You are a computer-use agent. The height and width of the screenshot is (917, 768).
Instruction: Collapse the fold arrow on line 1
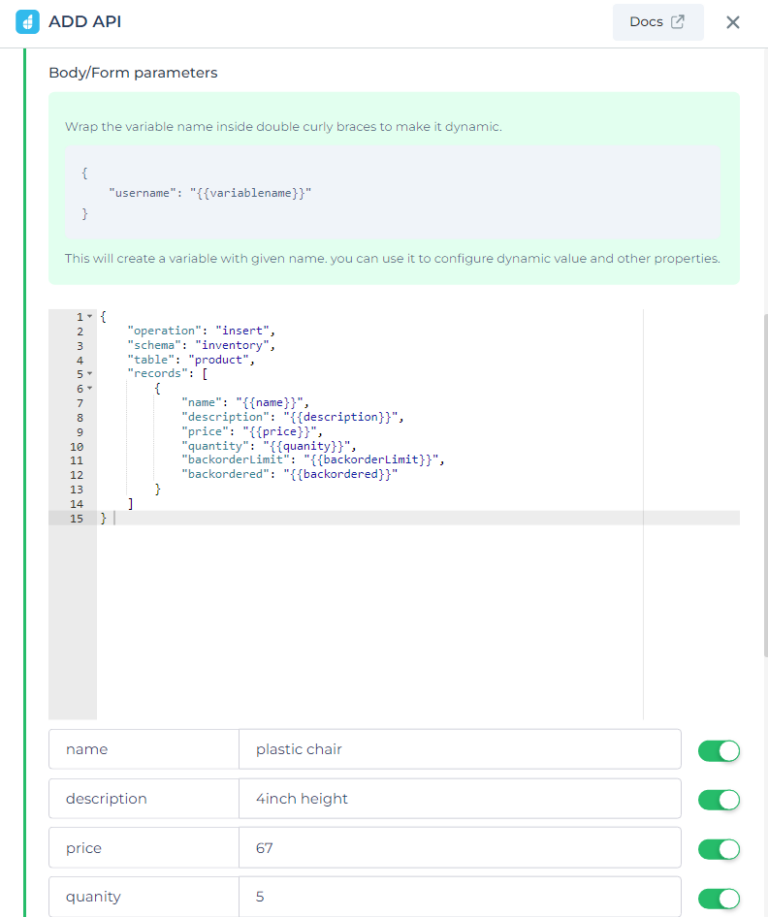tap(89, 316)
